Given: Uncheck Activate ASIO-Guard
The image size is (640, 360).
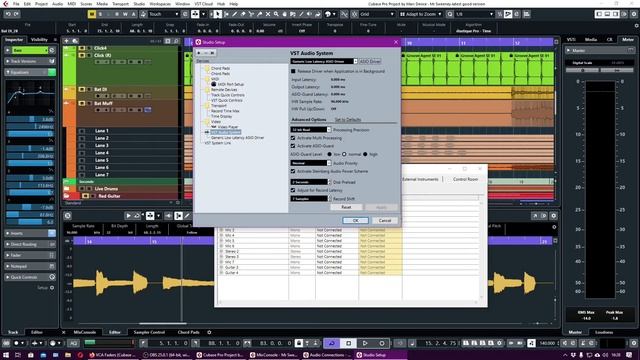Looking at the screenshot, I should (293, 146).
